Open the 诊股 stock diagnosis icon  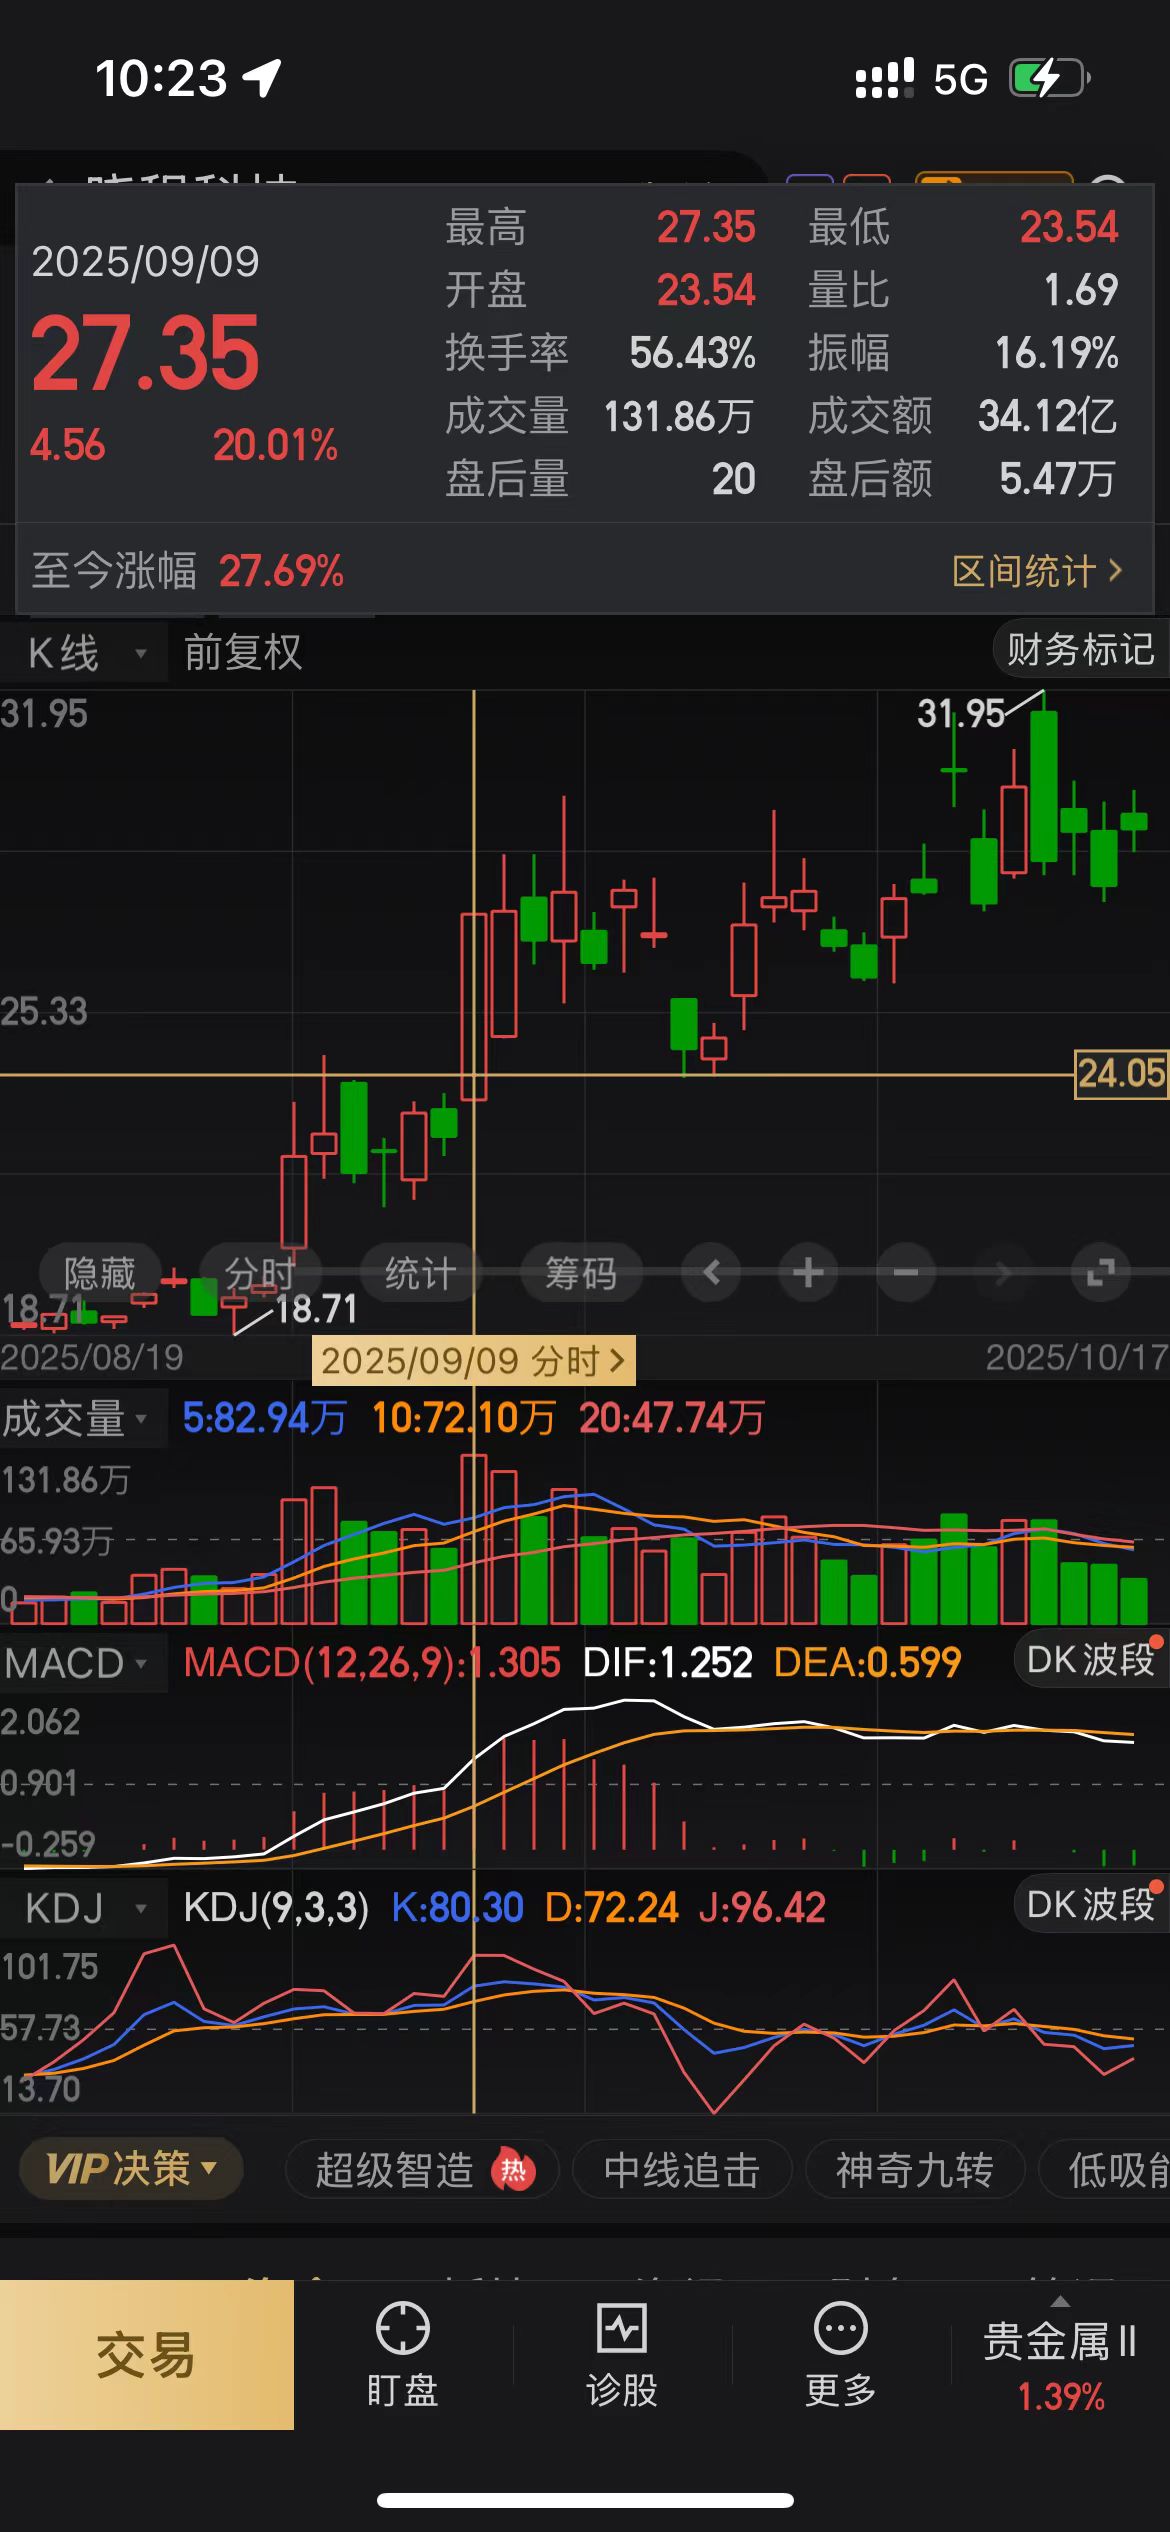click(x=621, y=2355)
